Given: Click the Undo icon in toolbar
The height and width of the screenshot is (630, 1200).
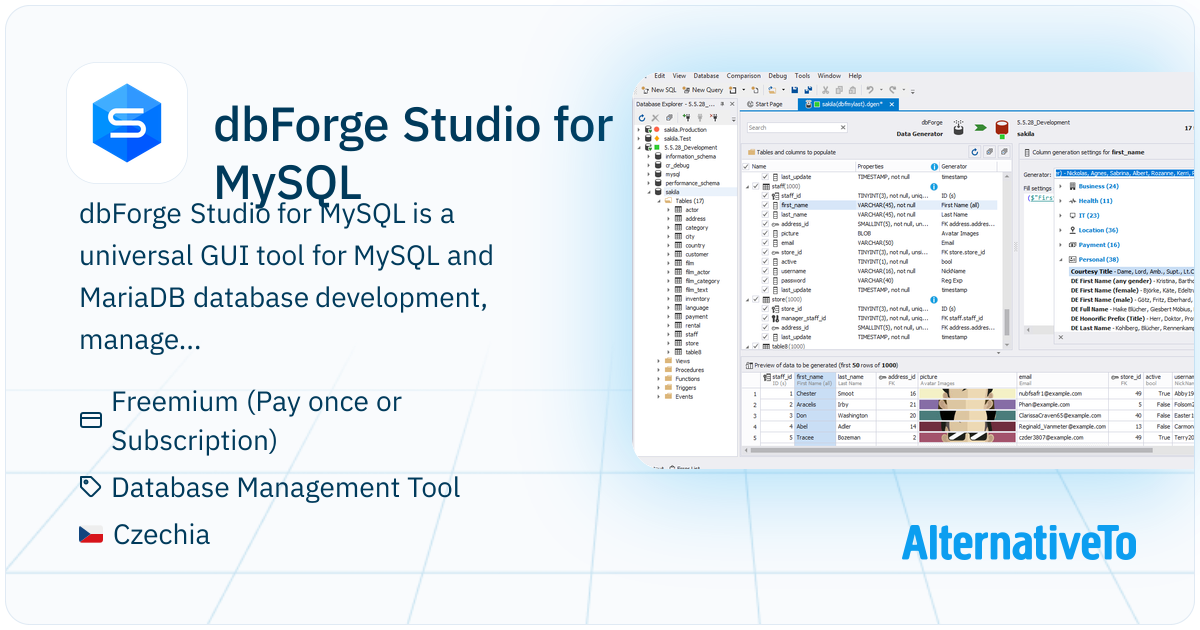Looking at the screenshot, I should tap(870, 90).
